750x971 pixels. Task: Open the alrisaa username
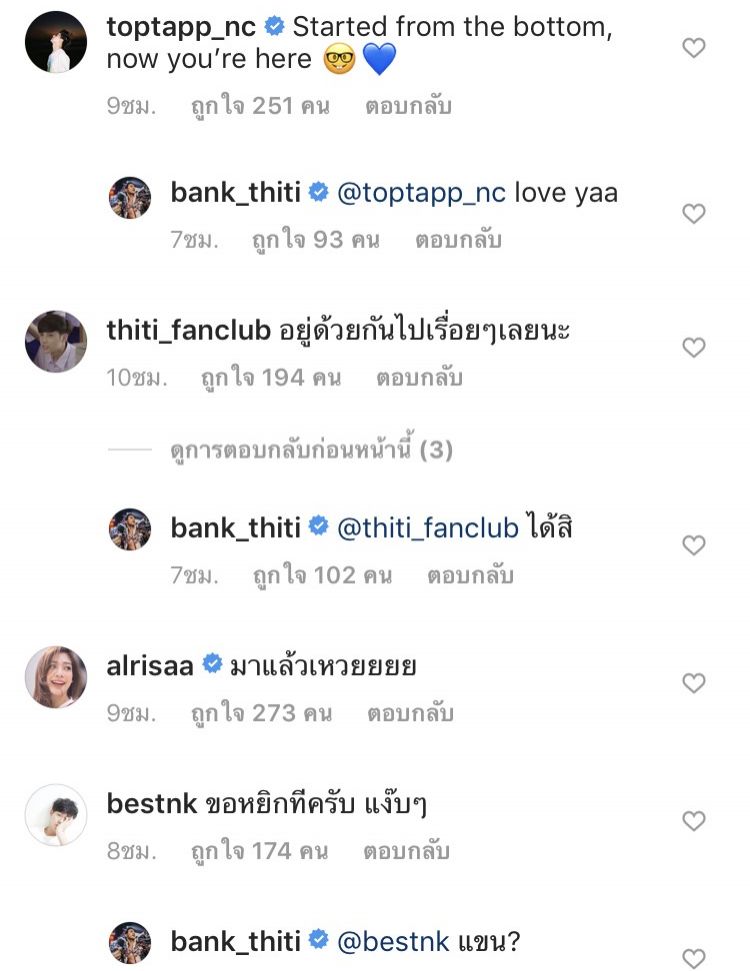point(150,665)
